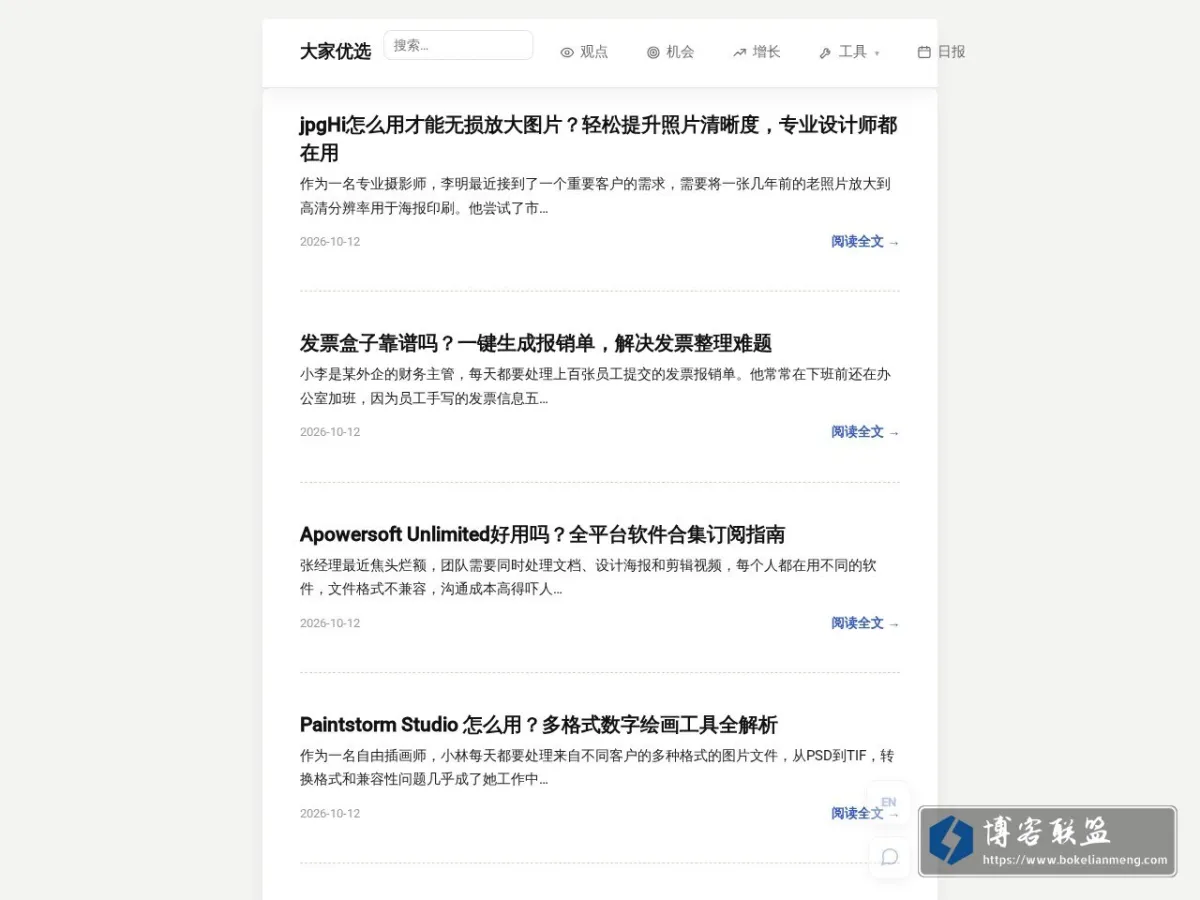The image size is (1200, 900).
Task: Open the Apowersoft Unlimited article title
Action: point(542,534)
